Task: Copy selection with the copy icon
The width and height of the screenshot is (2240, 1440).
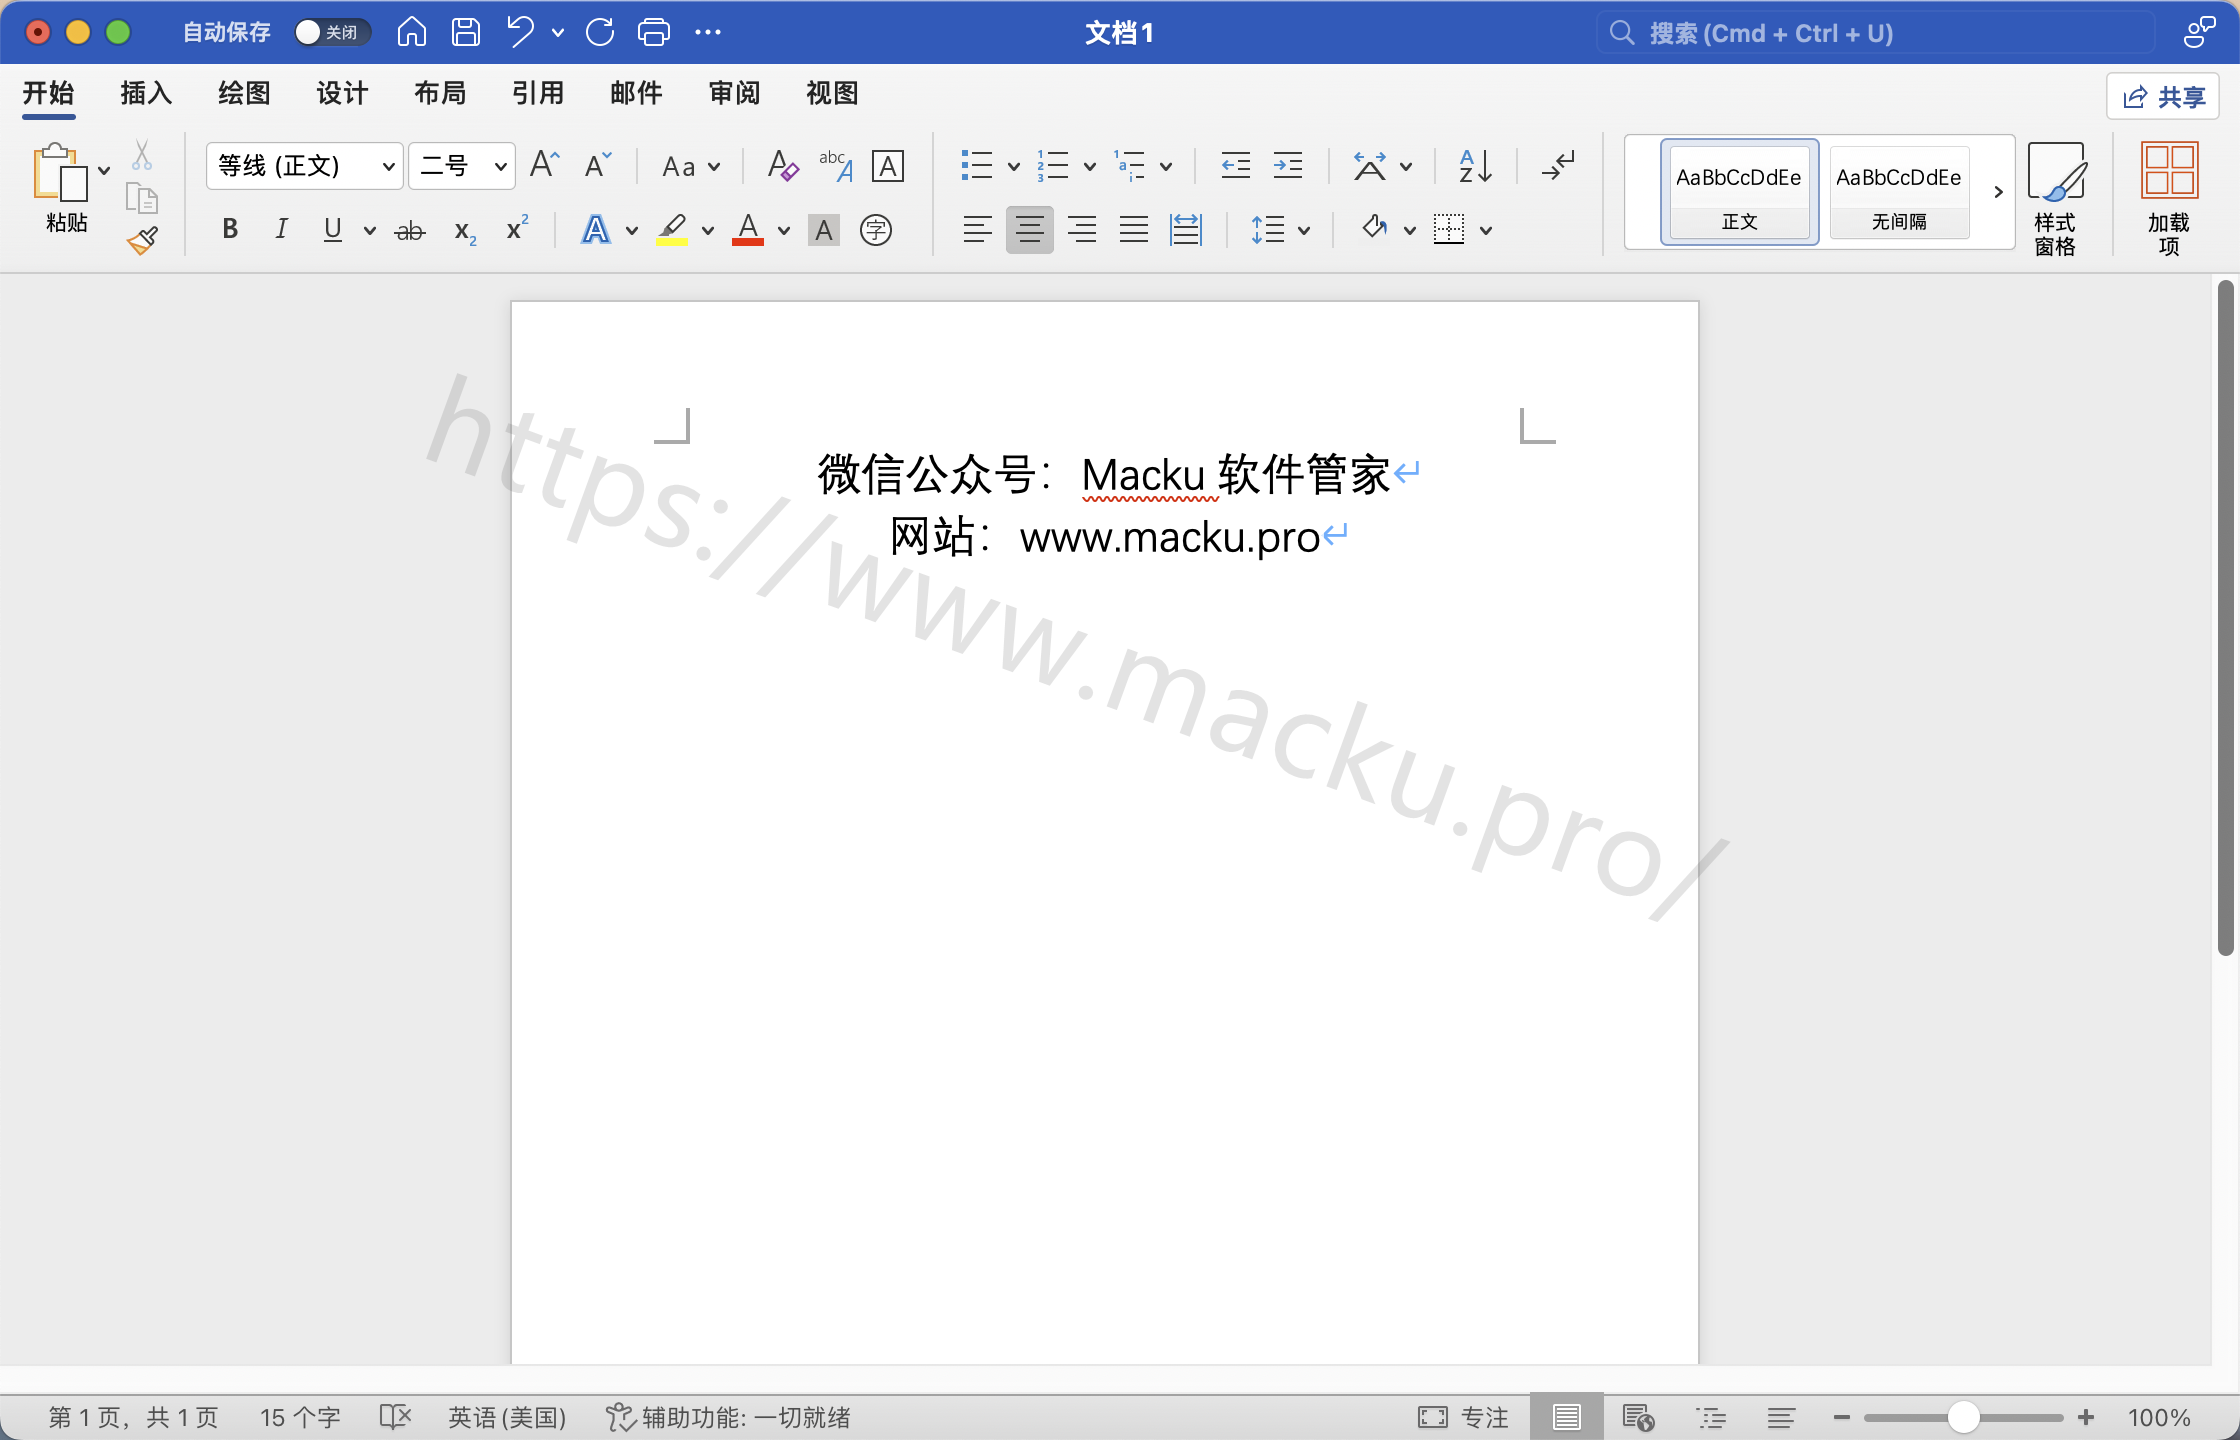Action: click(142, 198)
